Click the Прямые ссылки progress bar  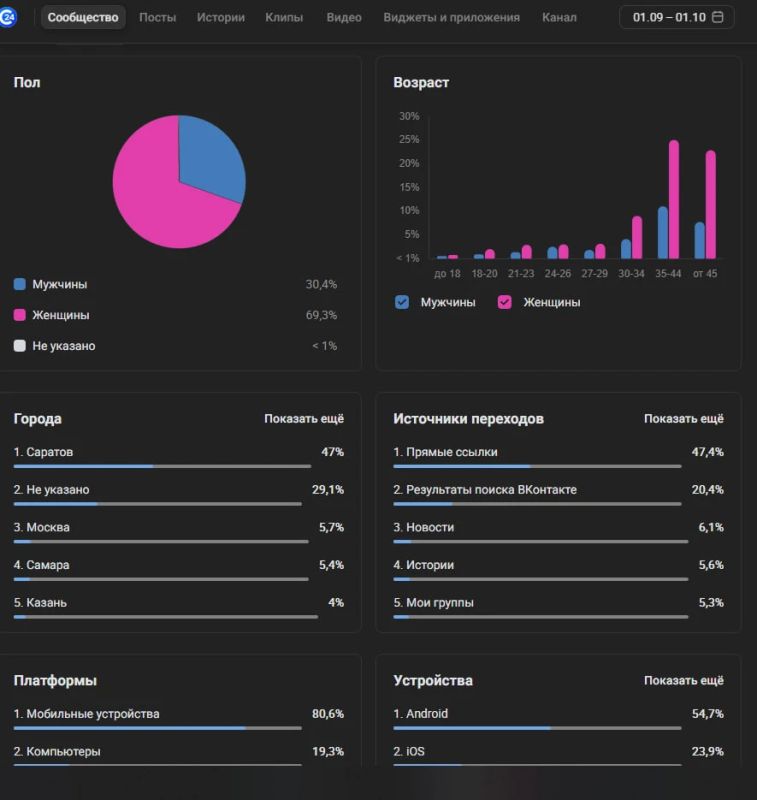click(x=537, y=466)
